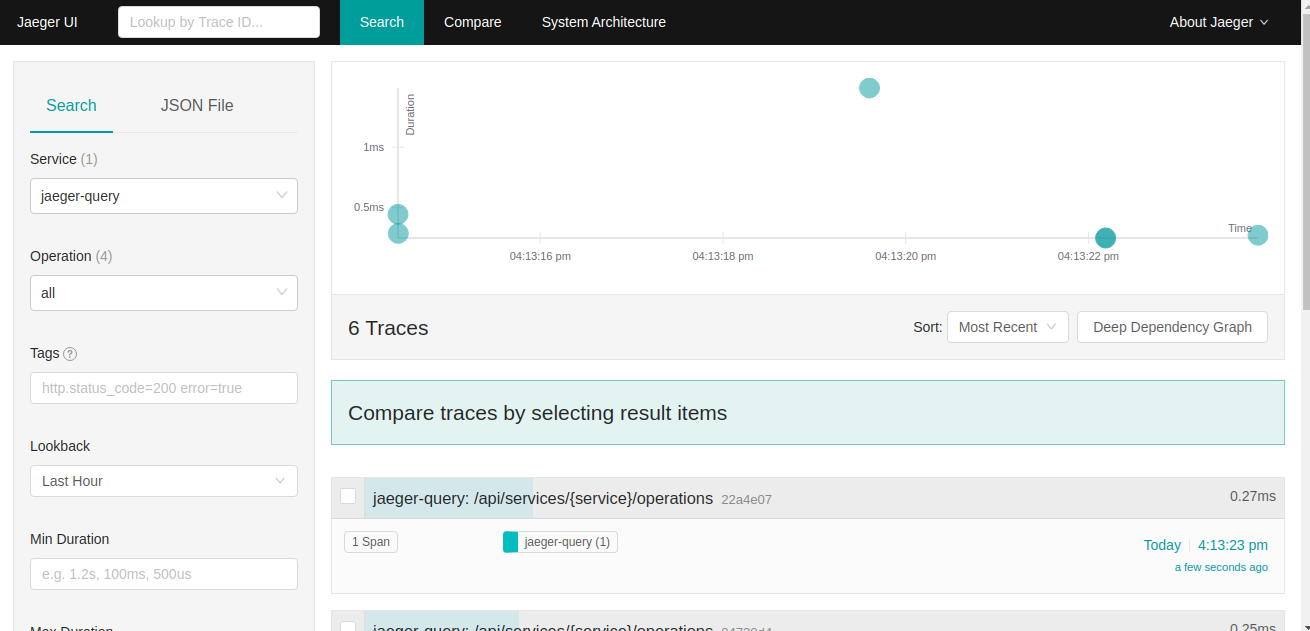Expand the About Jaeger menu
Viewport: 1310px width, 631px height.
pos(1219,22)
